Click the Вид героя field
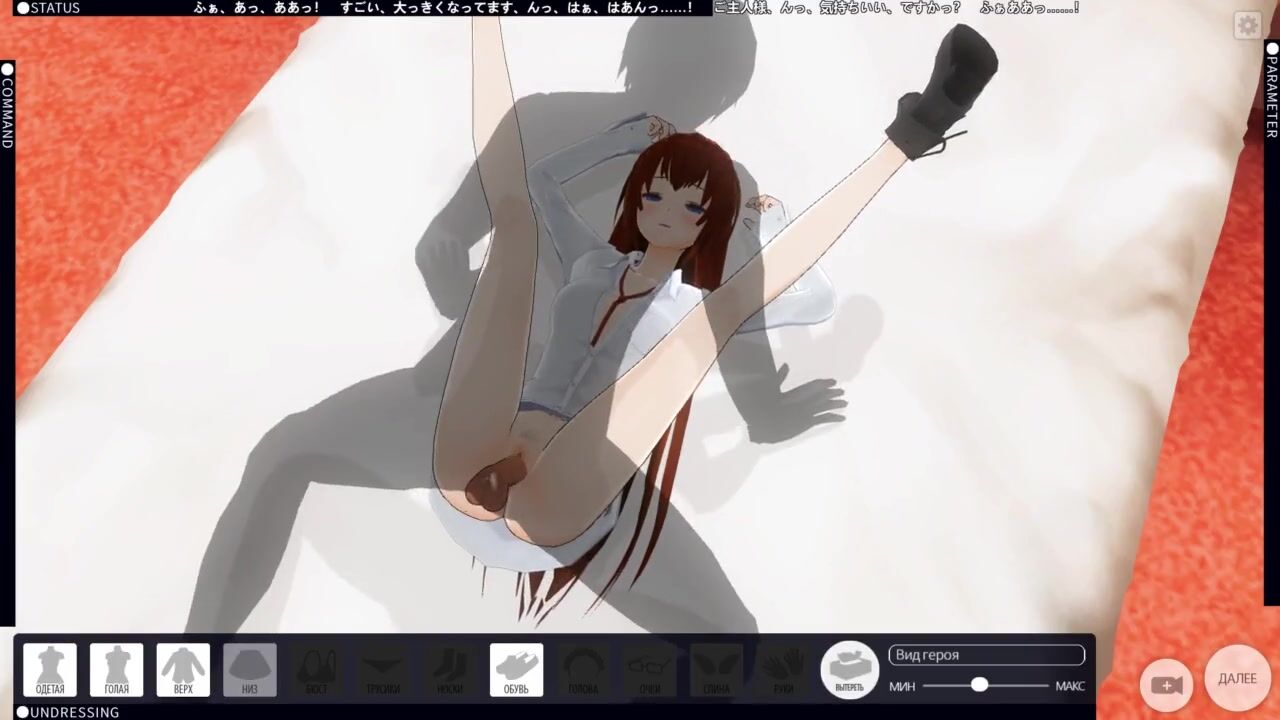 click(986, 655)
